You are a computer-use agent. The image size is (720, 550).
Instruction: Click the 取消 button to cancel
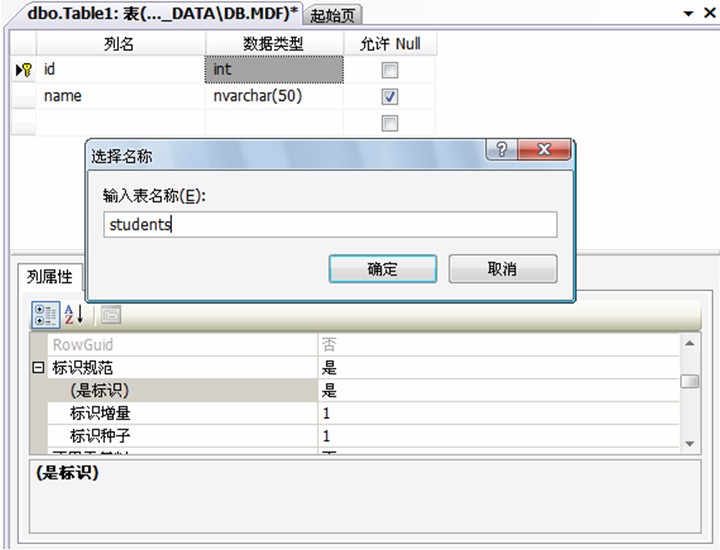[x=502, y=269]
